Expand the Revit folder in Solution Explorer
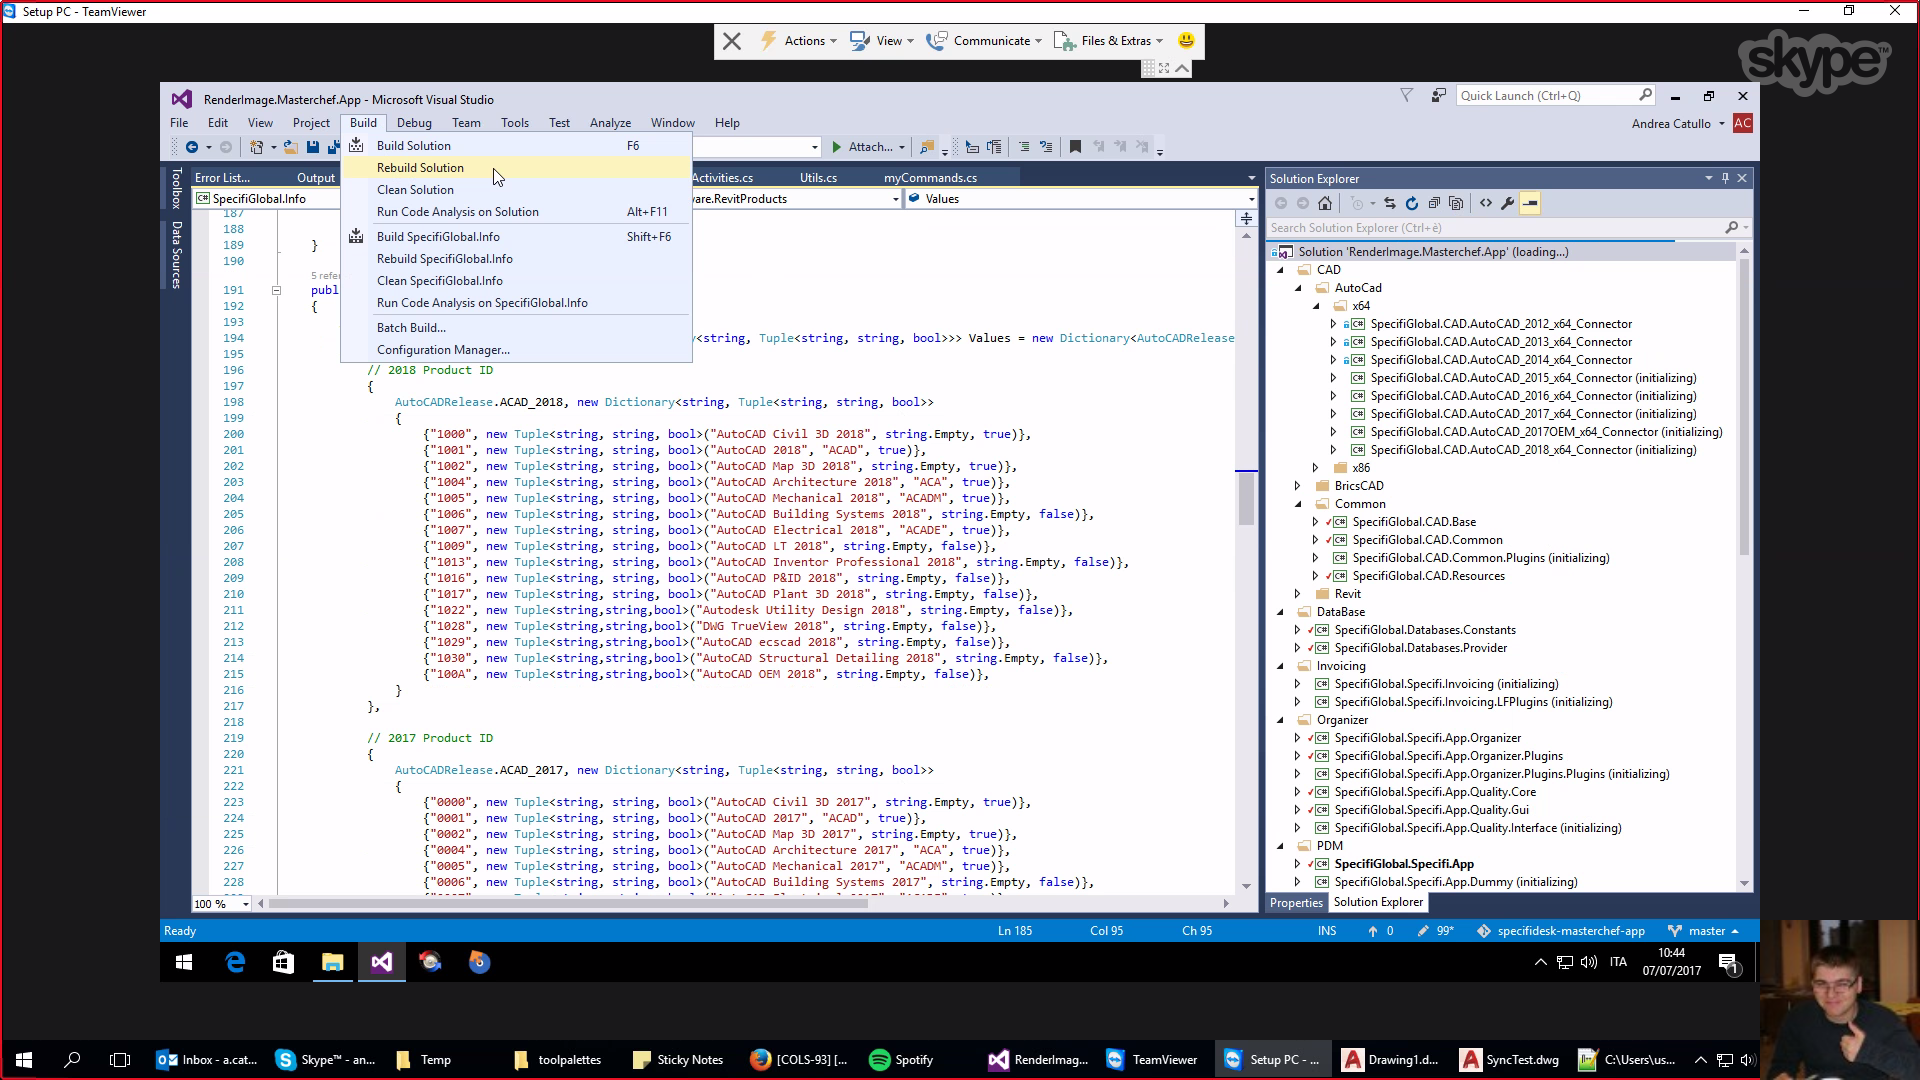Viewport: 1920px width, 1080px height. 1298,594
